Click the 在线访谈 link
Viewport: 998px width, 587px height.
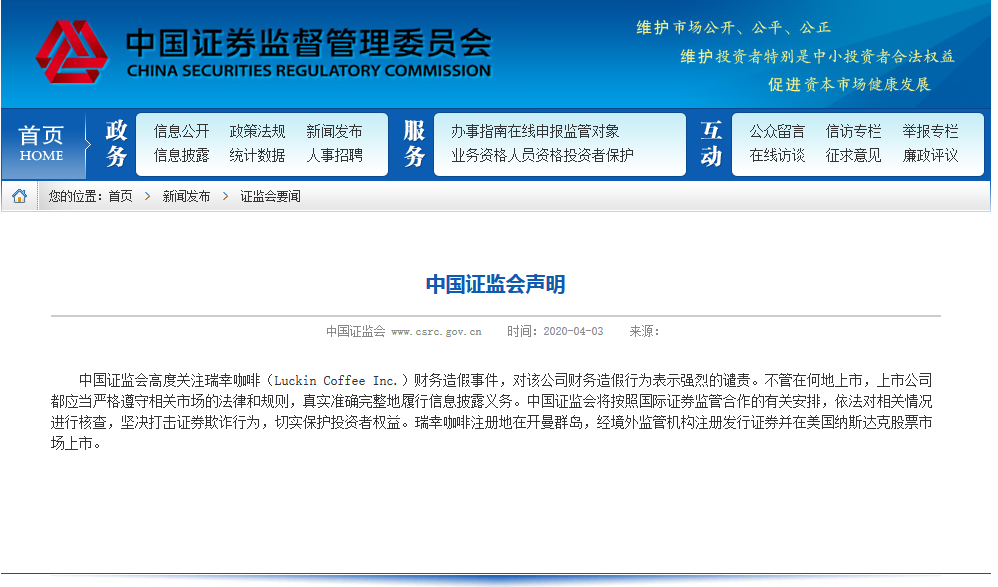pyautogui.click(x=777, y=155)
